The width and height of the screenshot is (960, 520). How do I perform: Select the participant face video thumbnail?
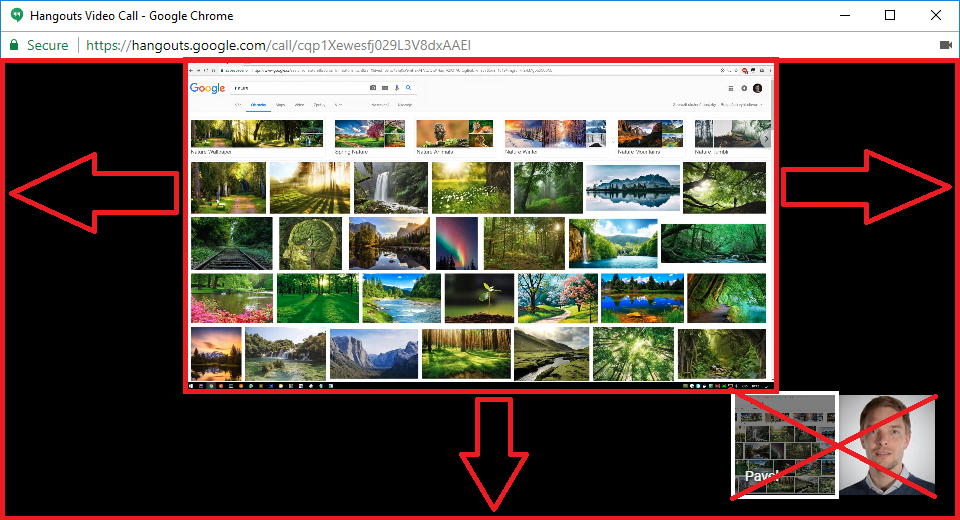[887, 445]
